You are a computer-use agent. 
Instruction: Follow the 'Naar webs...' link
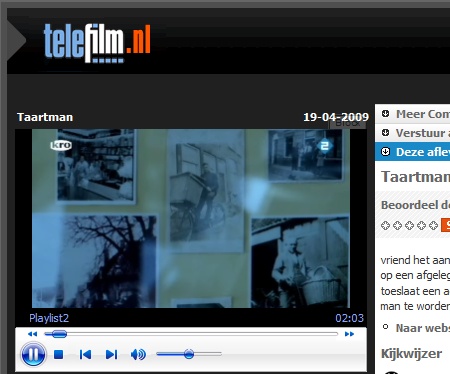tap(422, 328)
